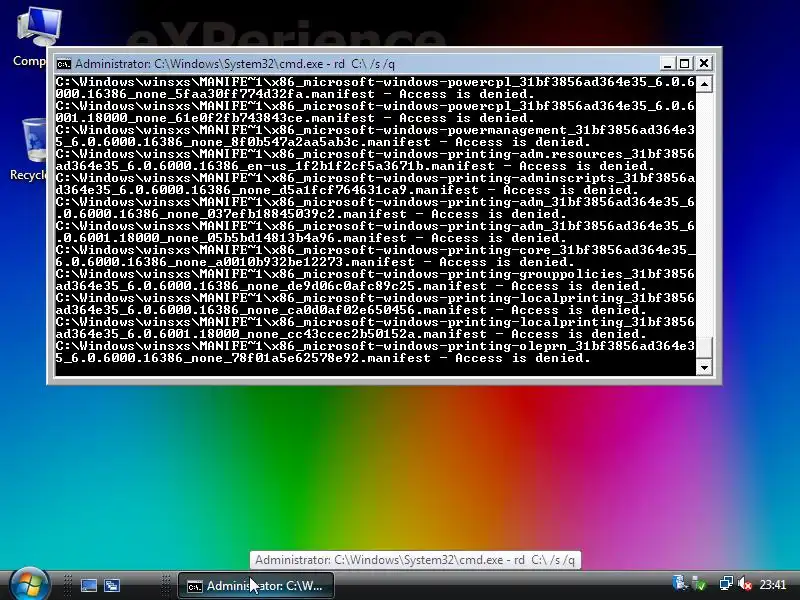Image resolution: width=800 pixels, height=600 pixels.
Task: Click the printing-core manifest output line
Action: (375, 256)
